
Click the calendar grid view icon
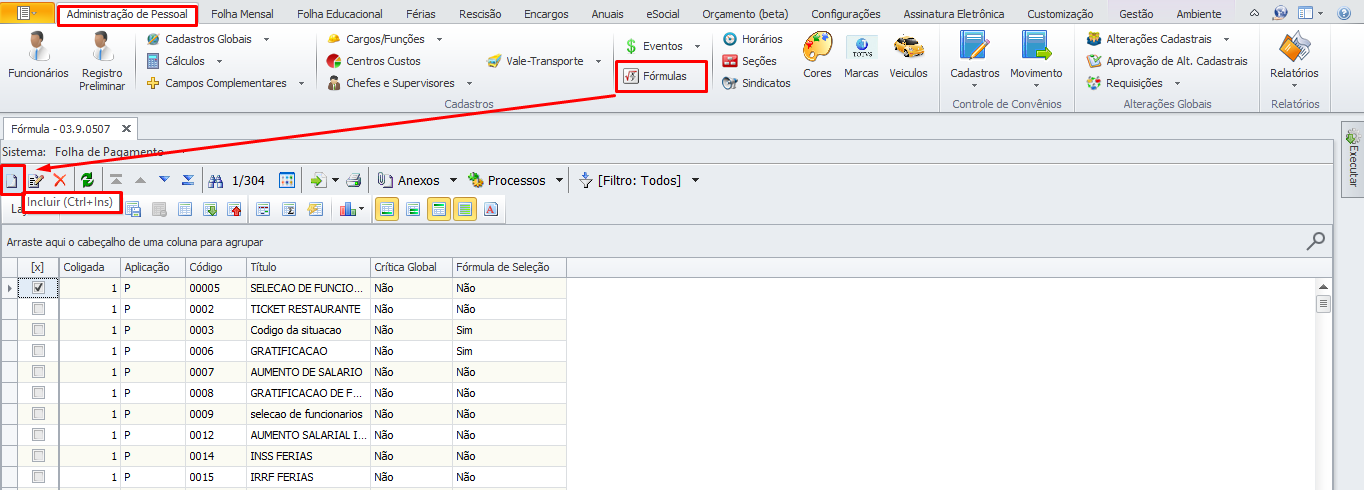tap(287, 180)
